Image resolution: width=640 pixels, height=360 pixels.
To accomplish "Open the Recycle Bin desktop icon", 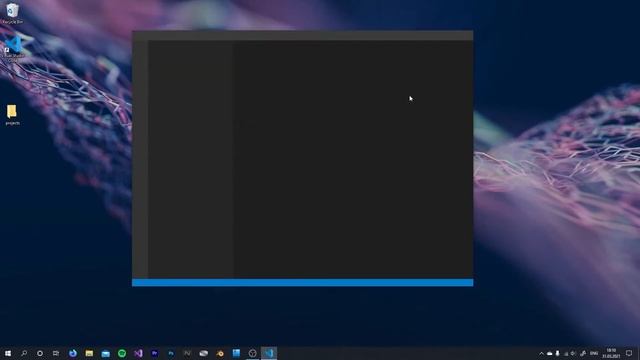I will pos(13,13).
